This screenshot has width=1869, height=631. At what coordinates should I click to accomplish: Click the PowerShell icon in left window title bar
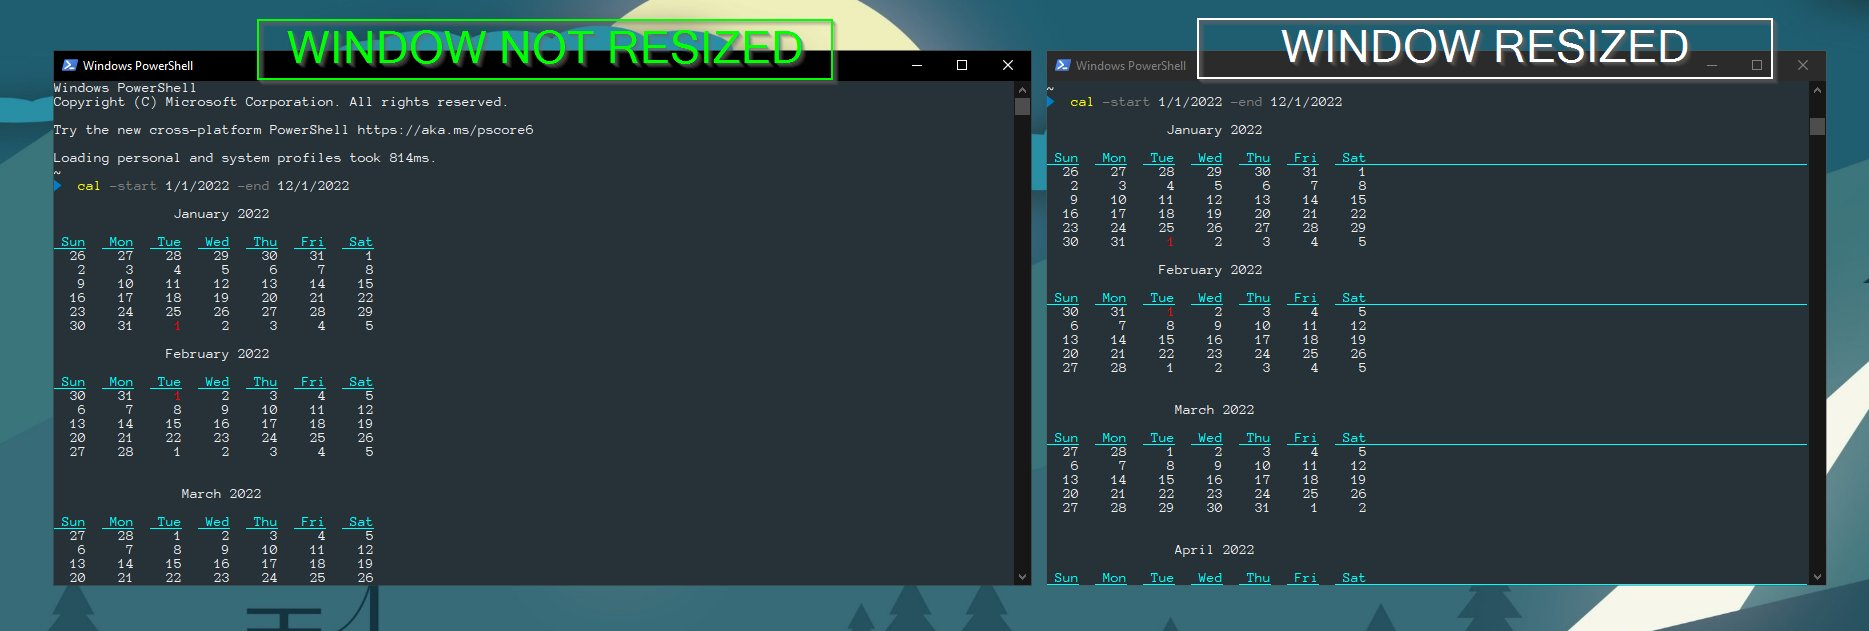tap(69, 65)
